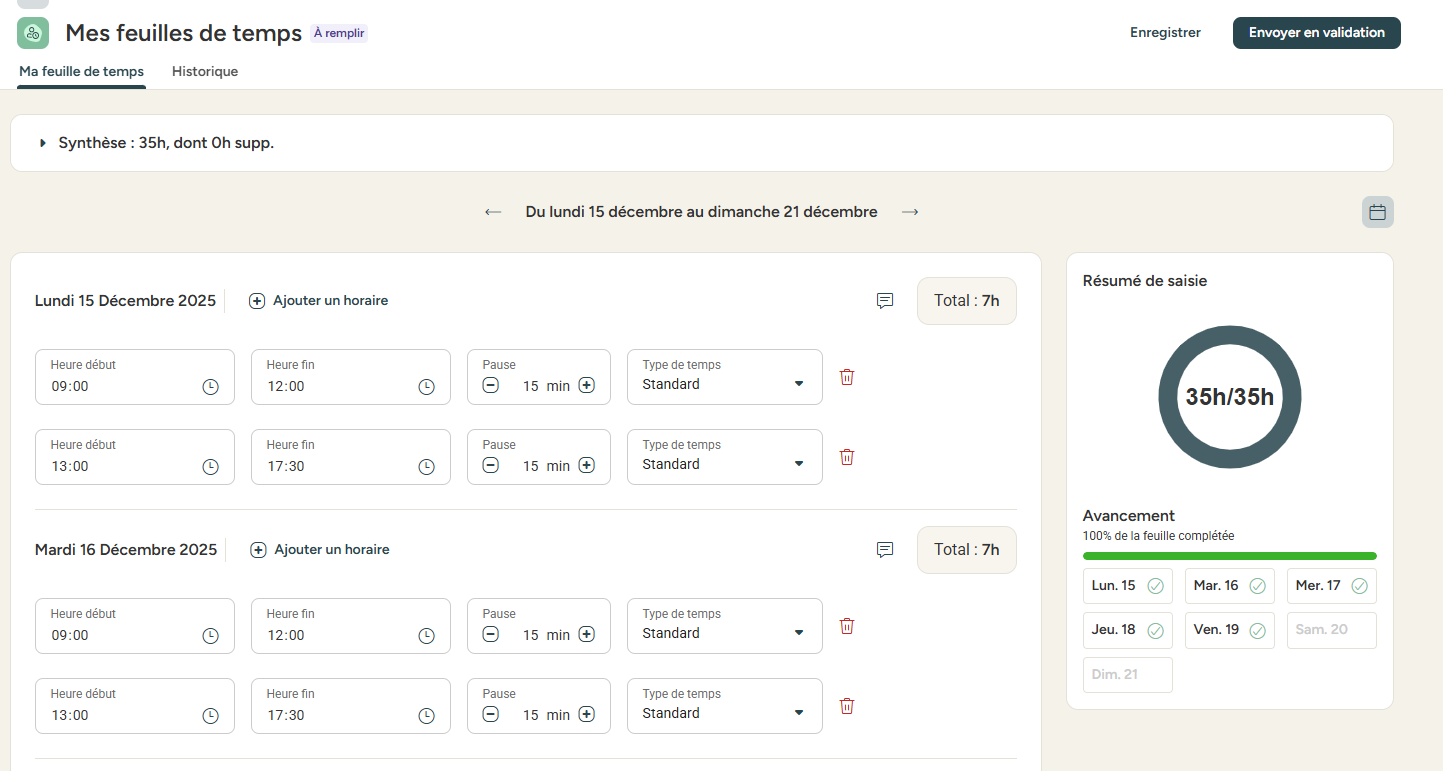Open the calendar date picker icon
This screenshot has height=771, width=1443.
coord(1377,212)
